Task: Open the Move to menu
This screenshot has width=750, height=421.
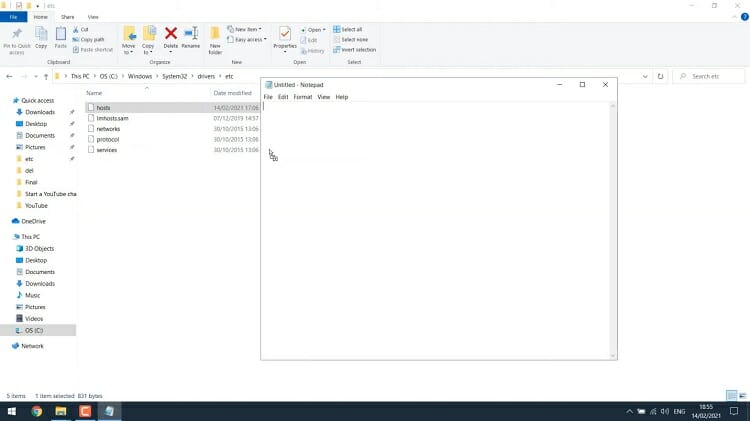Action: click(129, 40)
